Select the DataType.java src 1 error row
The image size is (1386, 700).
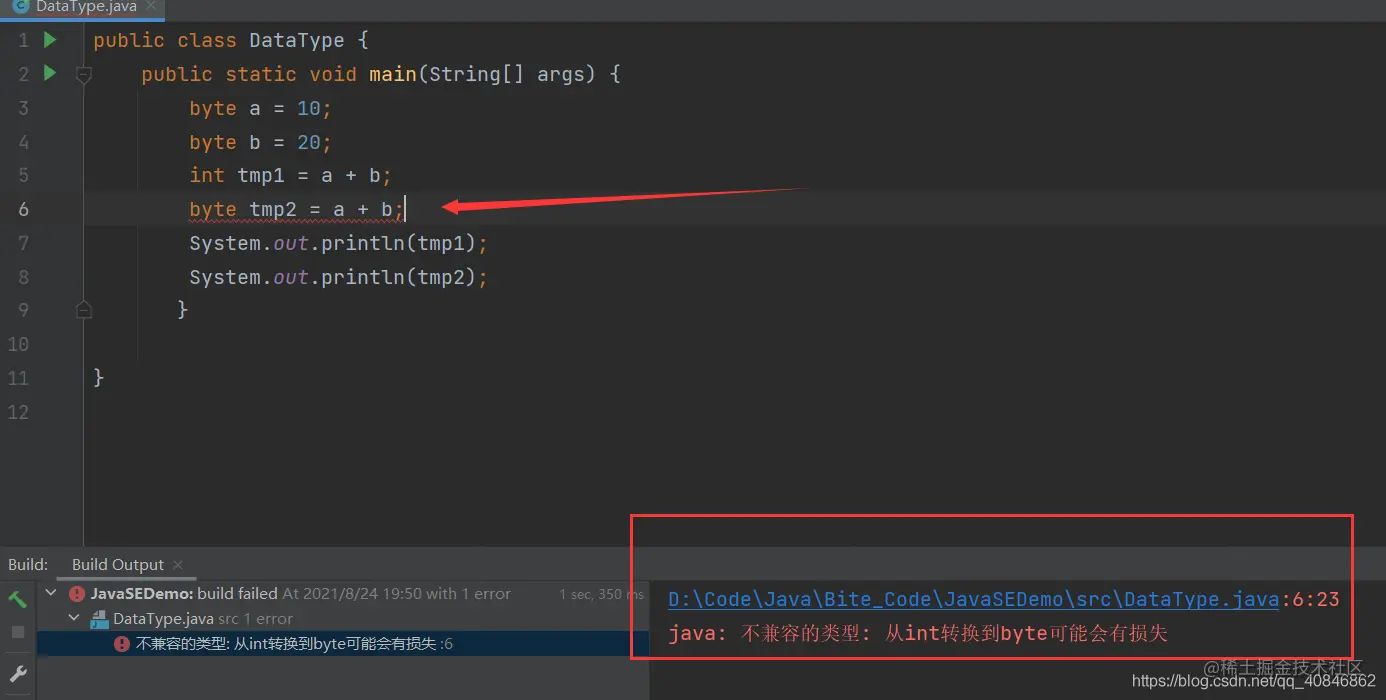[343, 619]
